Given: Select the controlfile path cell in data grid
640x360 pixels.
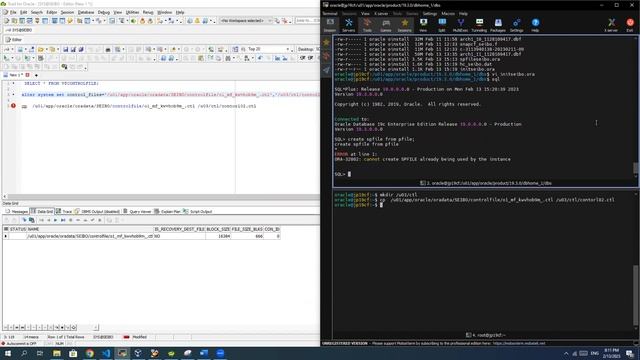Looking at the screenshot, I should pos(90,236).
